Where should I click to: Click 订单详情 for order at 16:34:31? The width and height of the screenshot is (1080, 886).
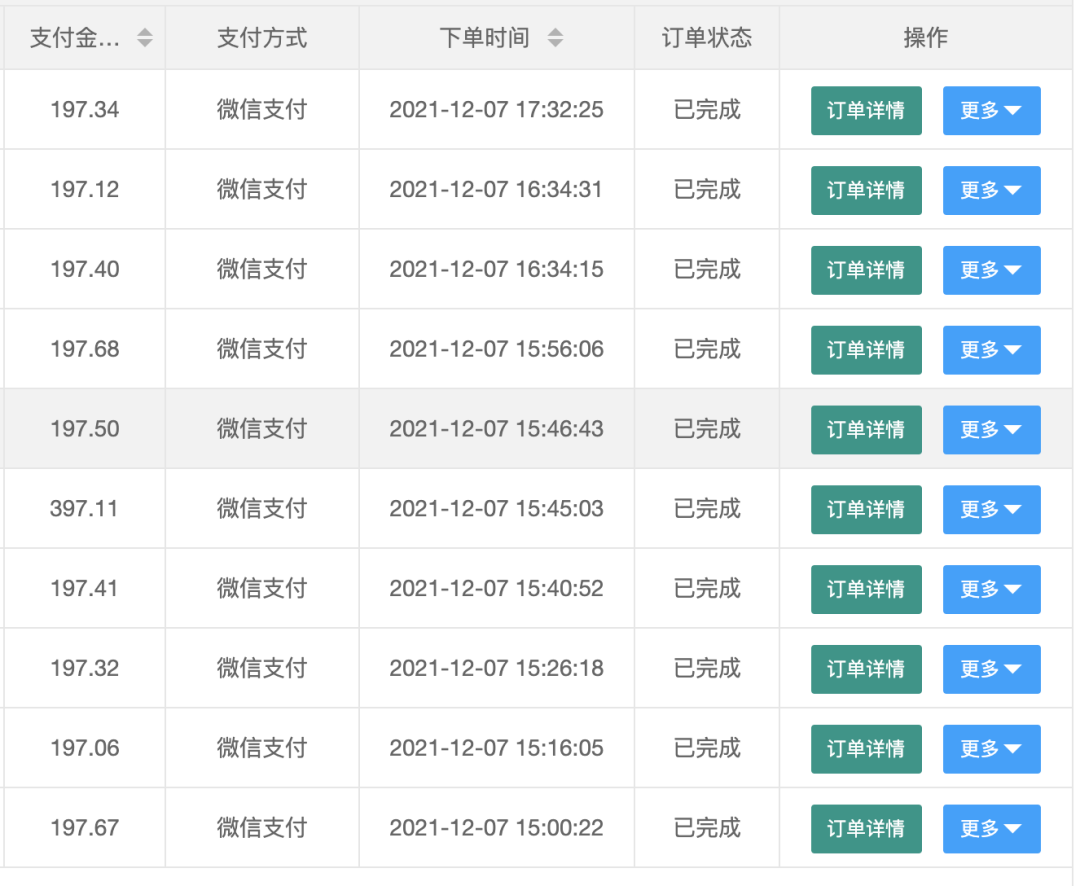(865, 190)
